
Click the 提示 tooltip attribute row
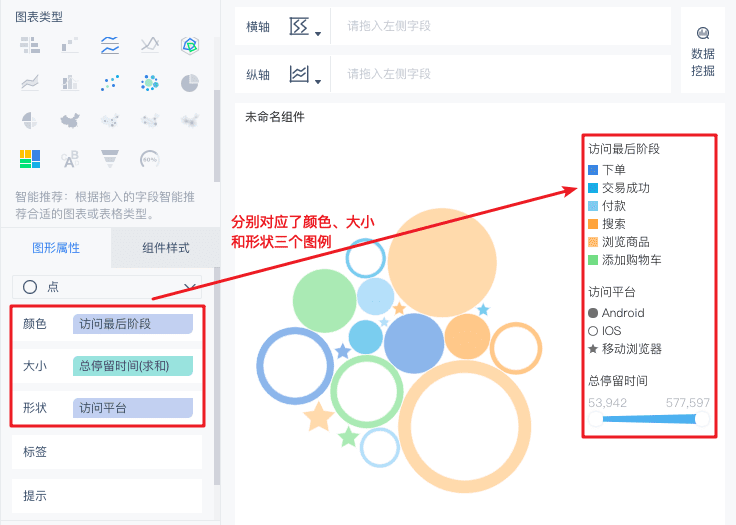tap(107, 495)
